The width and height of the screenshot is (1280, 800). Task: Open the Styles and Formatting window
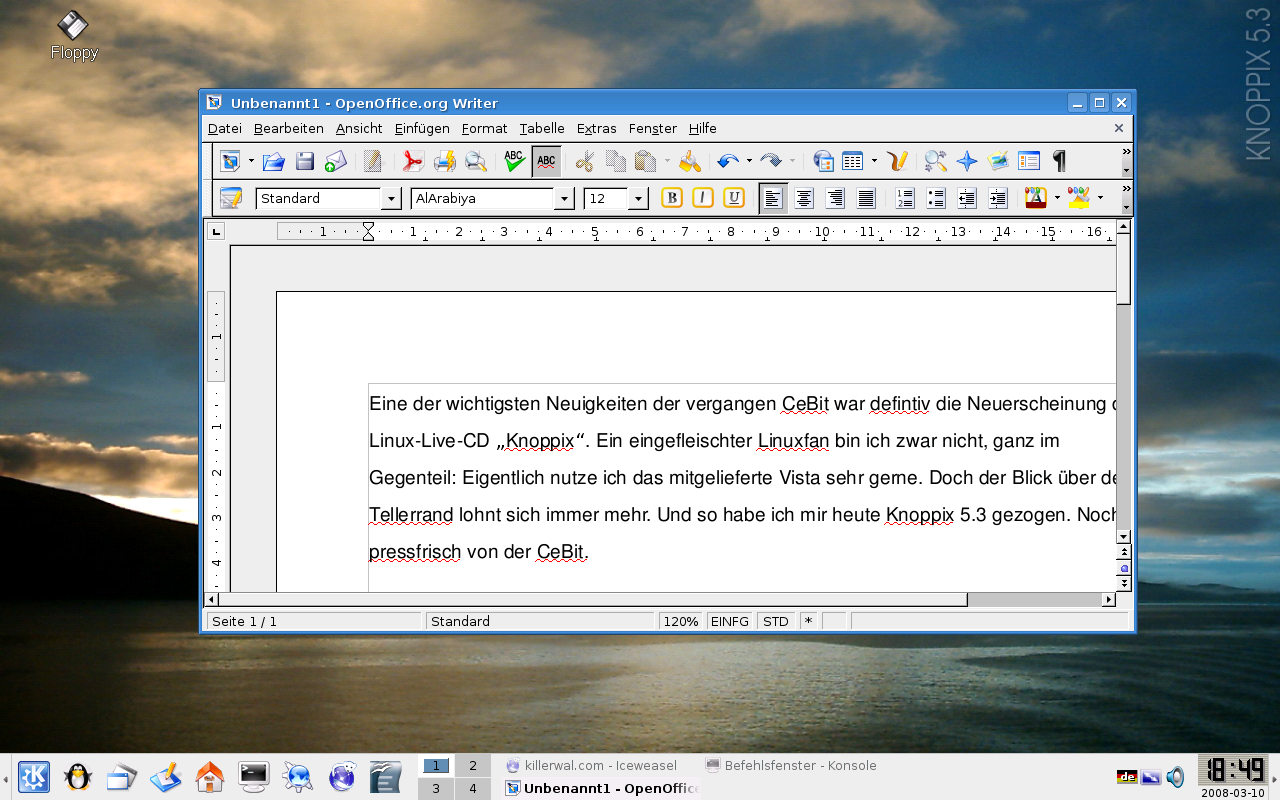231,198
